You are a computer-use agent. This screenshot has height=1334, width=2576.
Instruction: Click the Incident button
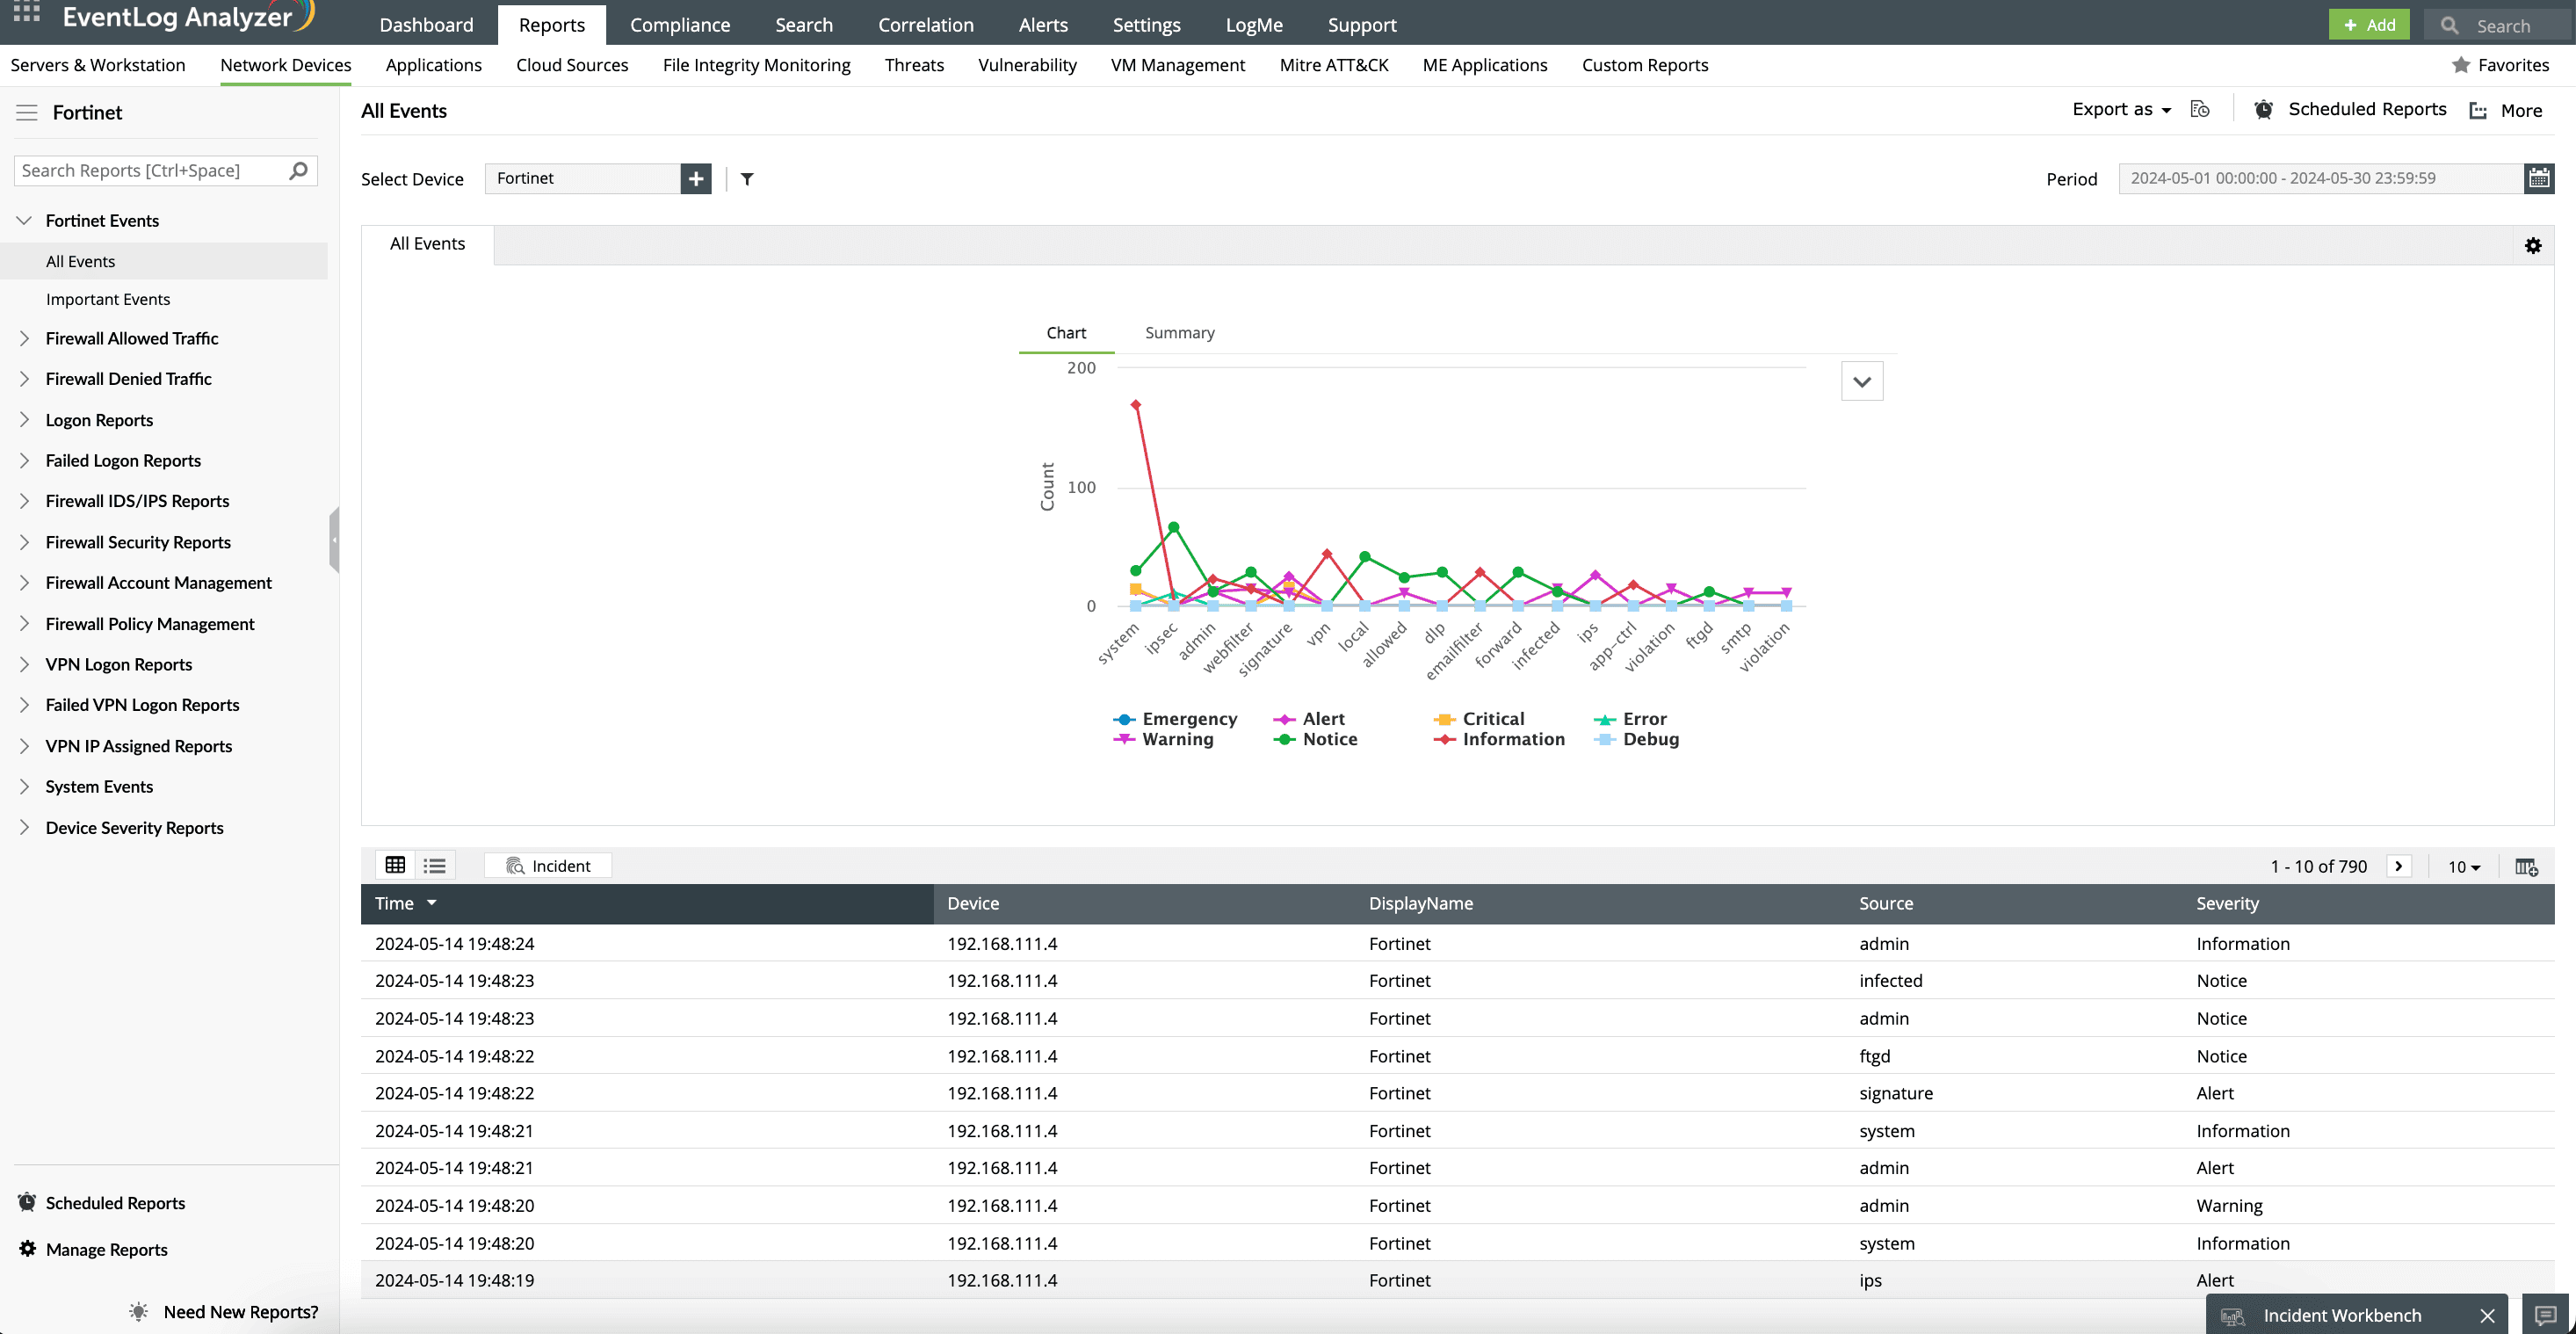point(548,866)
